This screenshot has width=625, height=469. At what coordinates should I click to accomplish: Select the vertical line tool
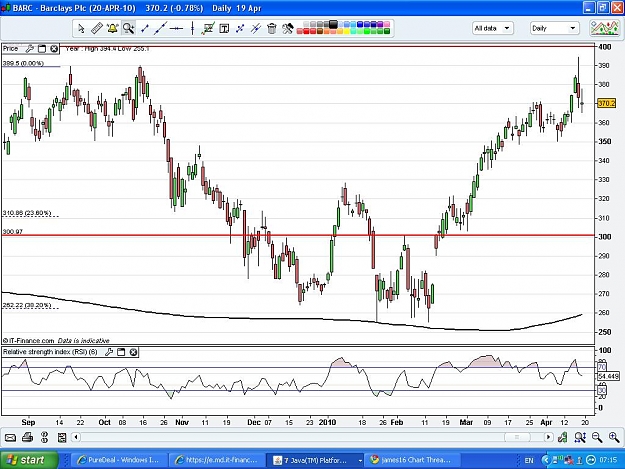coord(193,28)
